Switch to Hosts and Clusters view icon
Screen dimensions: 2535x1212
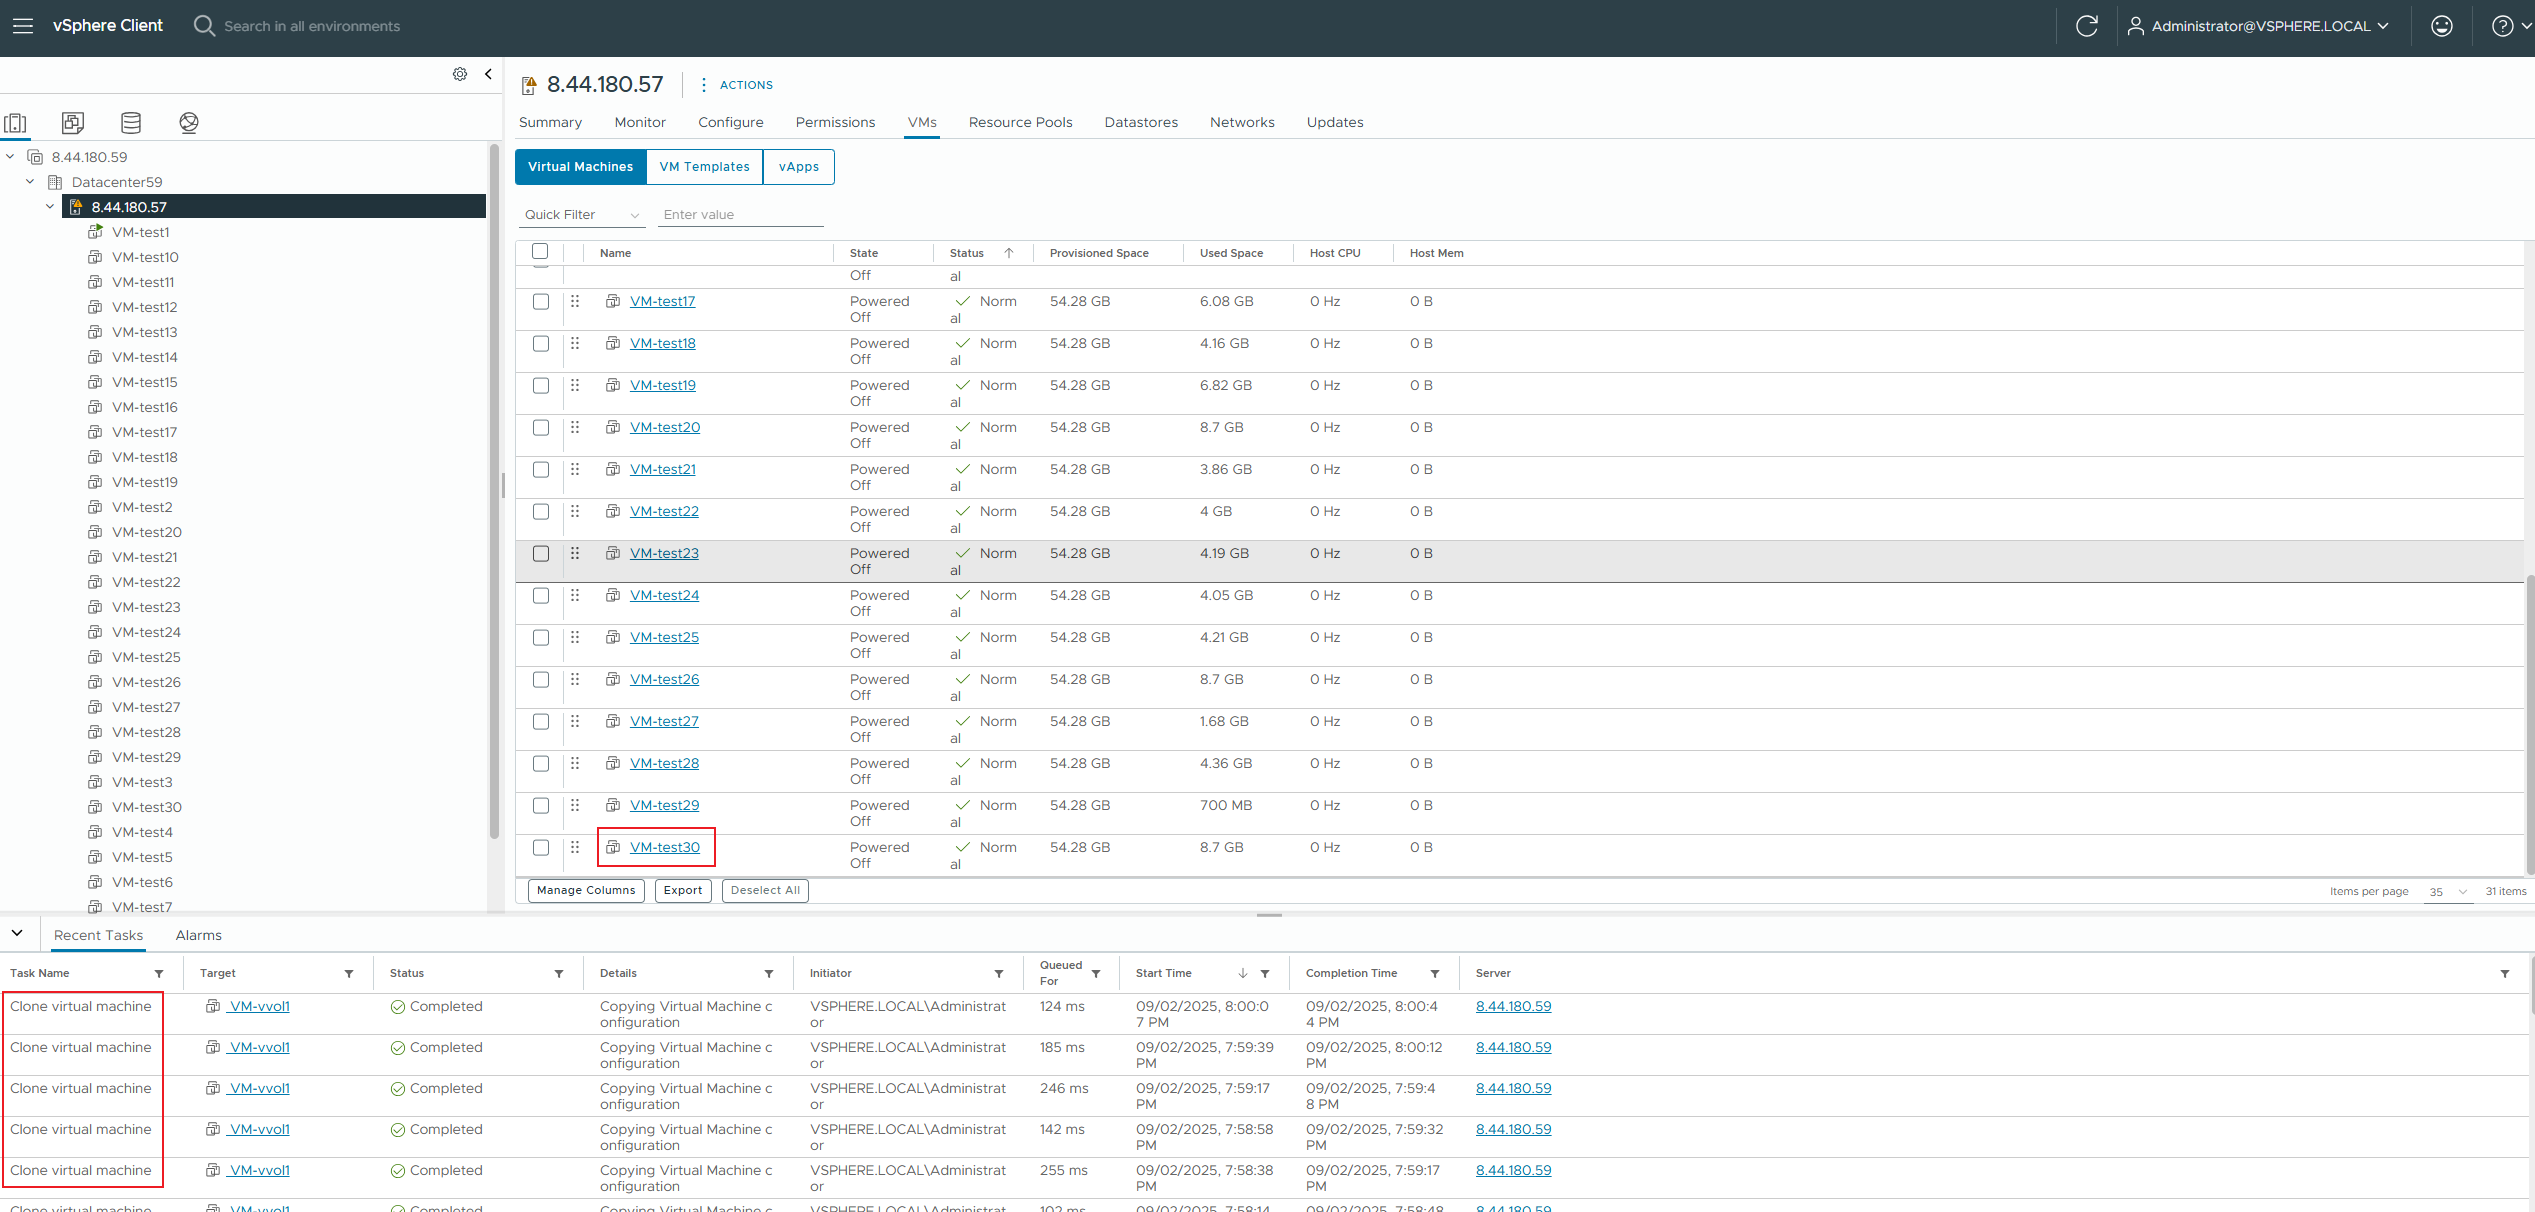[x=16, y=123]
